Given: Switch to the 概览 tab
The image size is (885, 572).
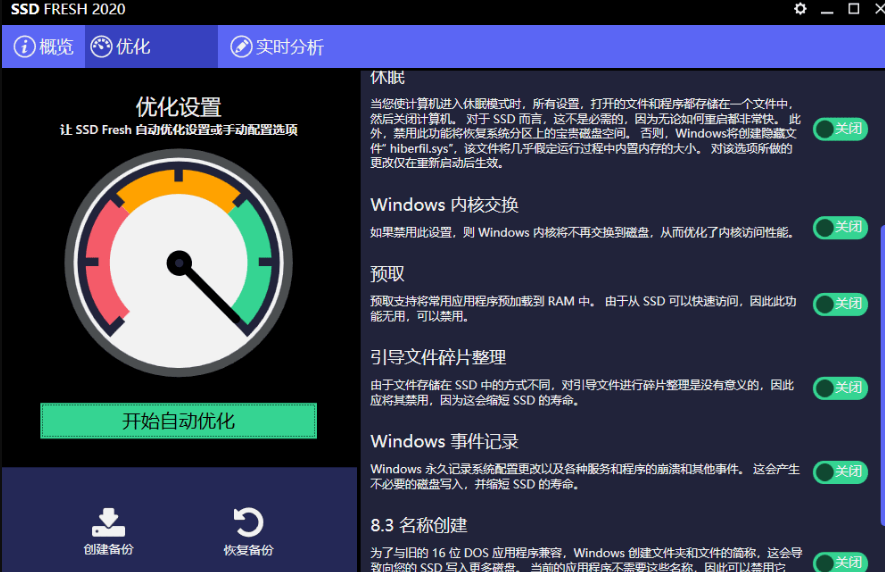Looking at the screenshot, I should 43,46.
